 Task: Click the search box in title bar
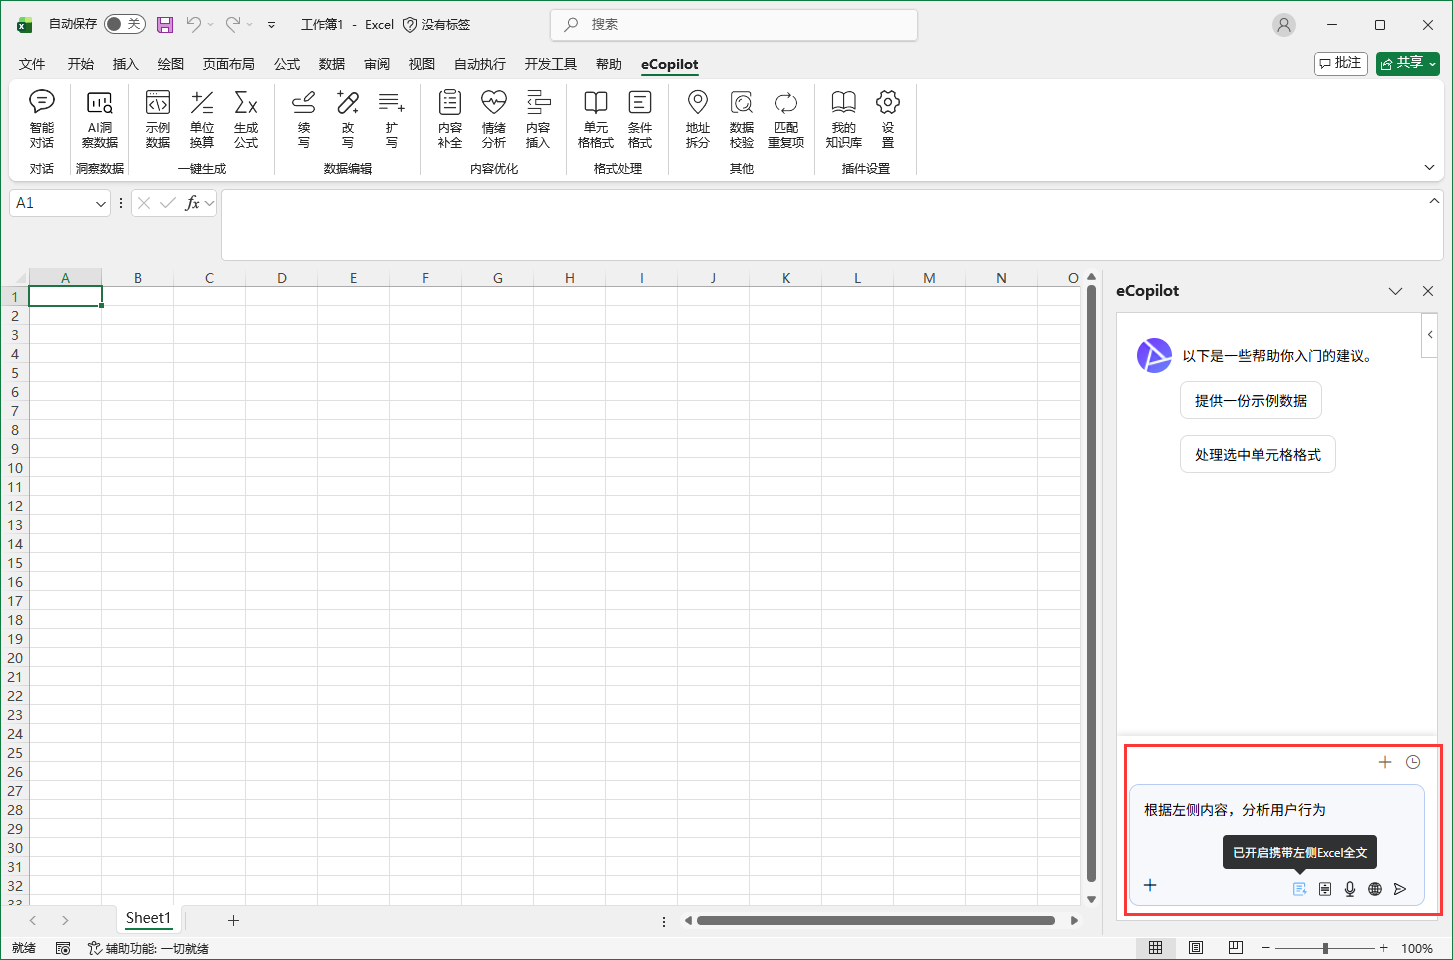pos(734,25)
